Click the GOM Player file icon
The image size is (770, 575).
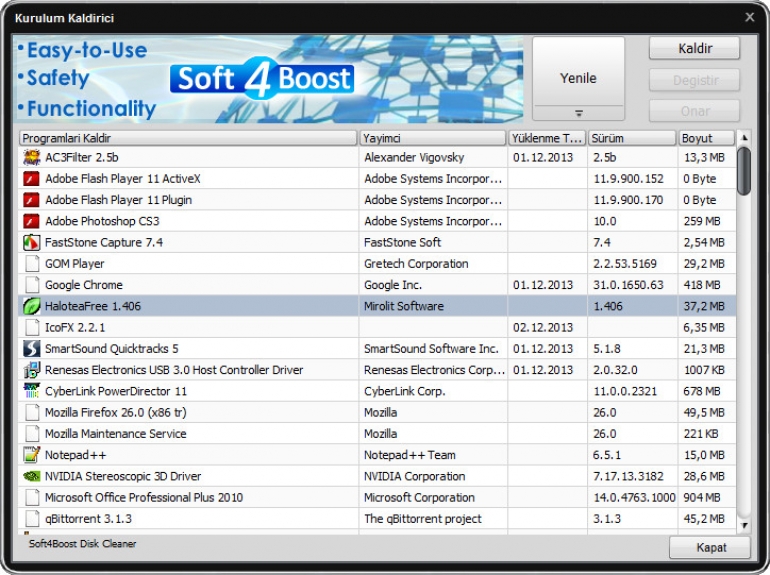pos(32,264)
